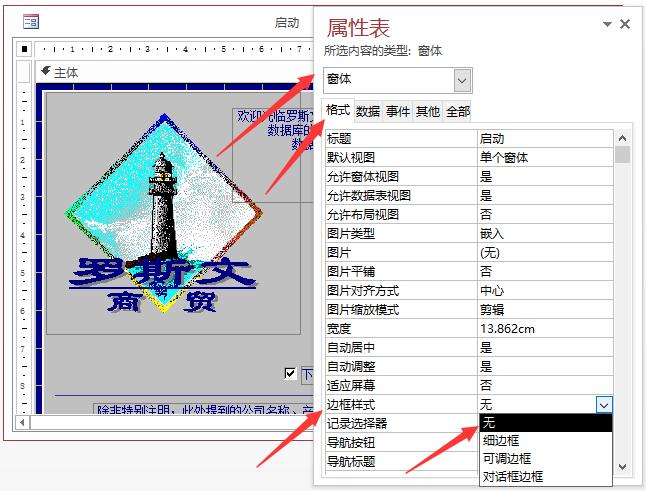Image resolution: width=646 pixels, height=491 pixels.
Task: Open the 边框样式 dropdown arrow
Action: 604,405
